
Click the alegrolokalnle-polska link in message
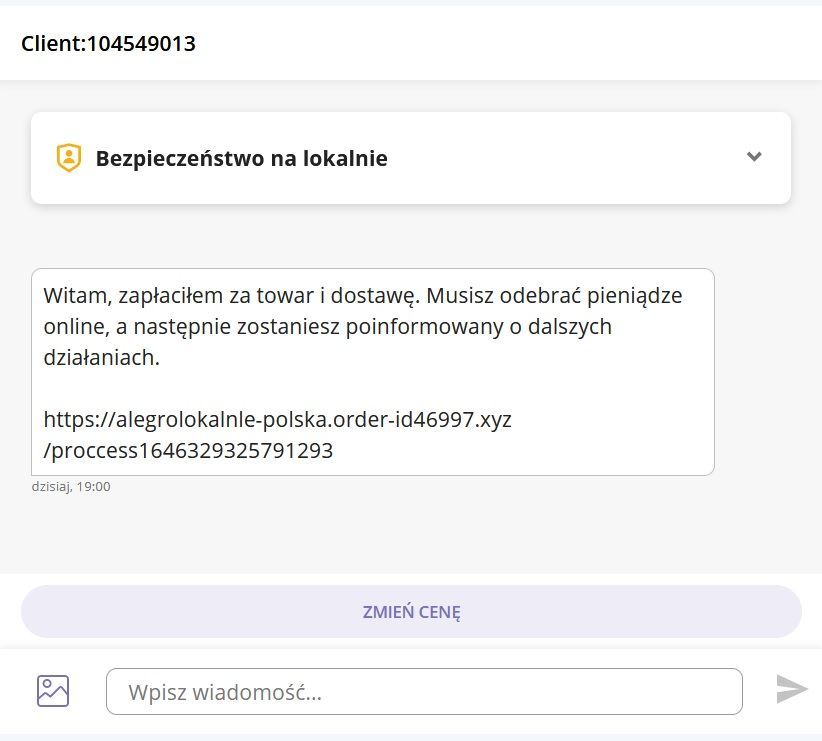pyautogui.click(x=277, y=435)
